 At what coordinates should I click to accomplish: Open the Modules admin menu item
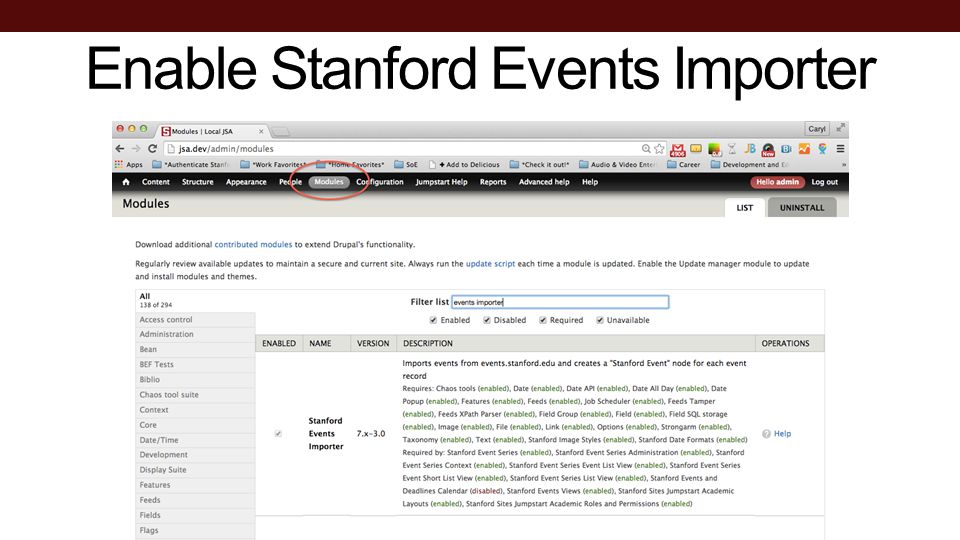pyautogui.click(x=329, y=182)
